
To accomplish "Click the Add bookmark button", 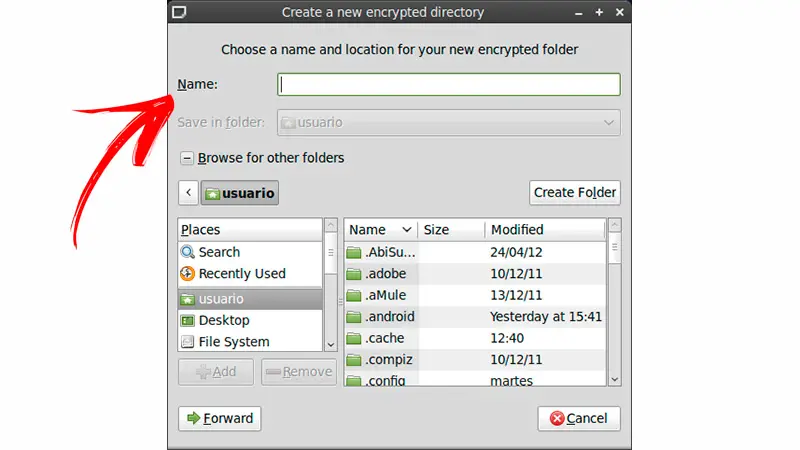I will [216, 372].
